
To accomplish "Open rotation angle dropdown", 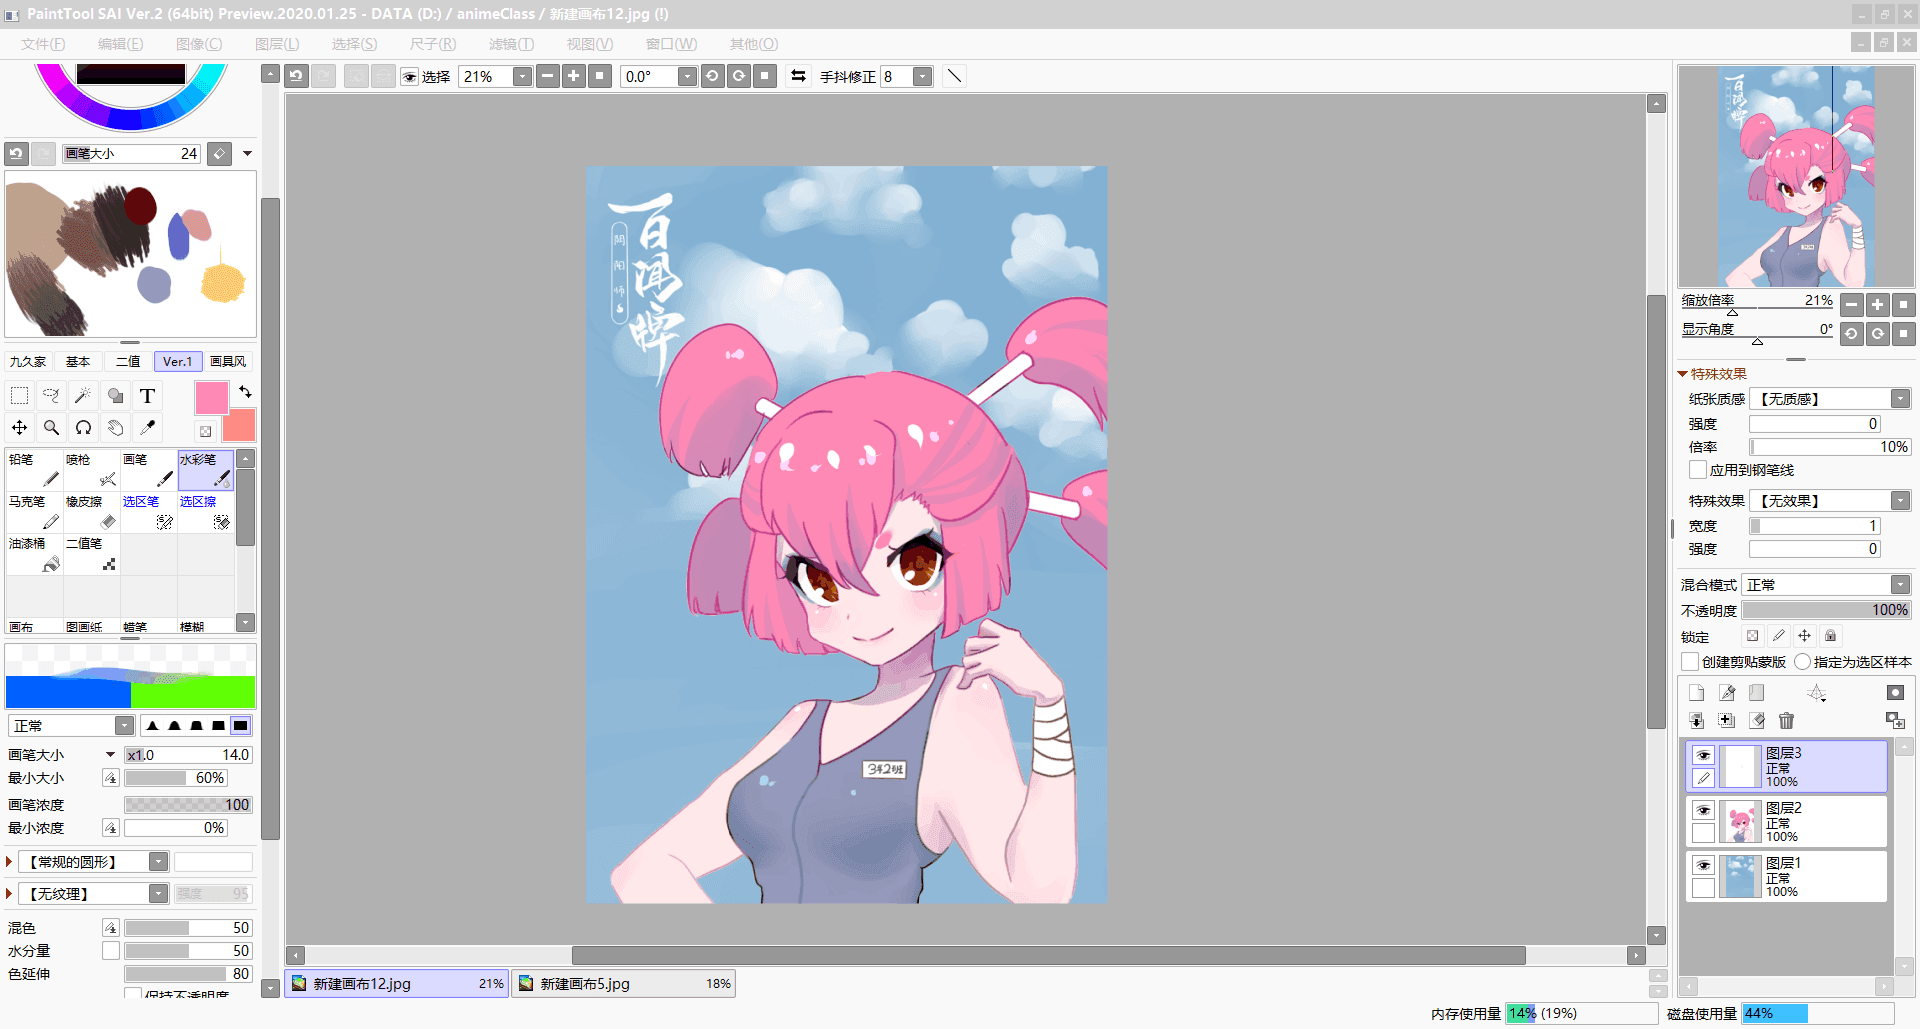I will (x=687, y=77).
